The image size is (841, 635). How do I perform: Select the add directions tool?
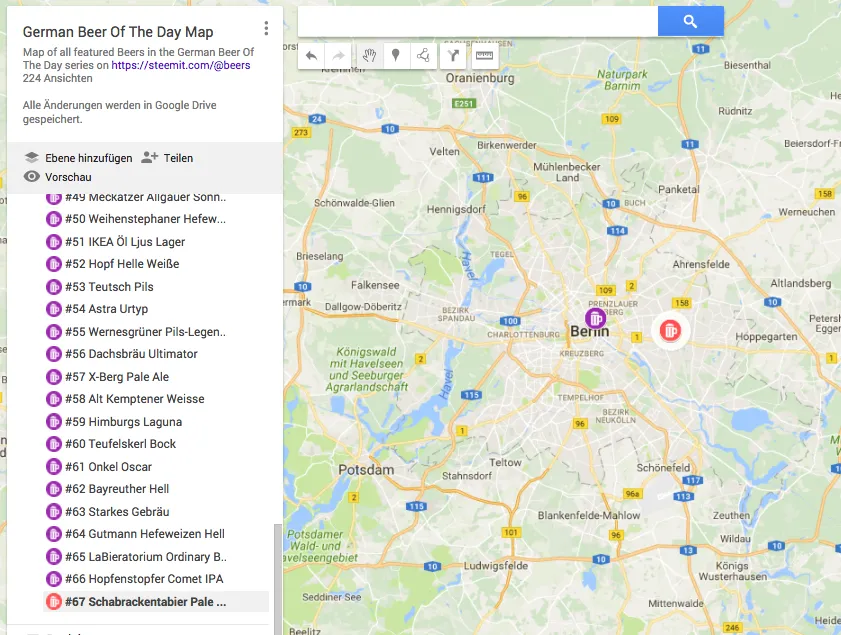coord(453,55)
